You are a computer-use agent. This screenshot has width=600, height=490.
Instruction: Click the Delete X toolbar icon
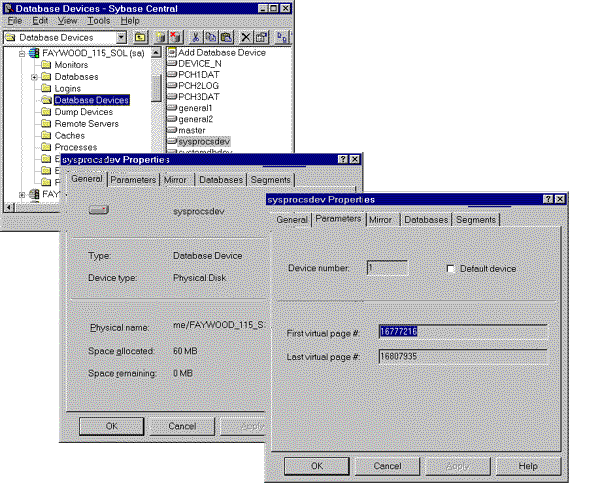point(245,37)
